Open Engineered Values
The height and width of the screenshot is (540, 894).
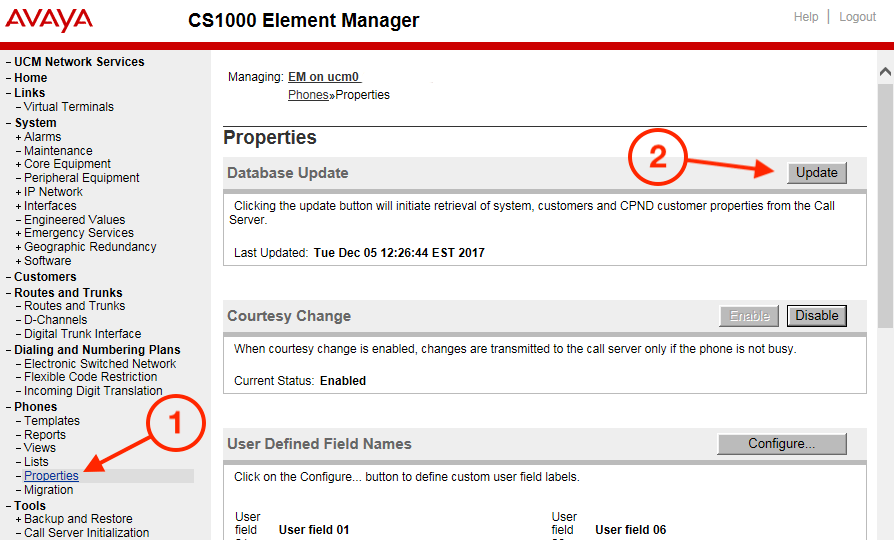tap(75, 220)
